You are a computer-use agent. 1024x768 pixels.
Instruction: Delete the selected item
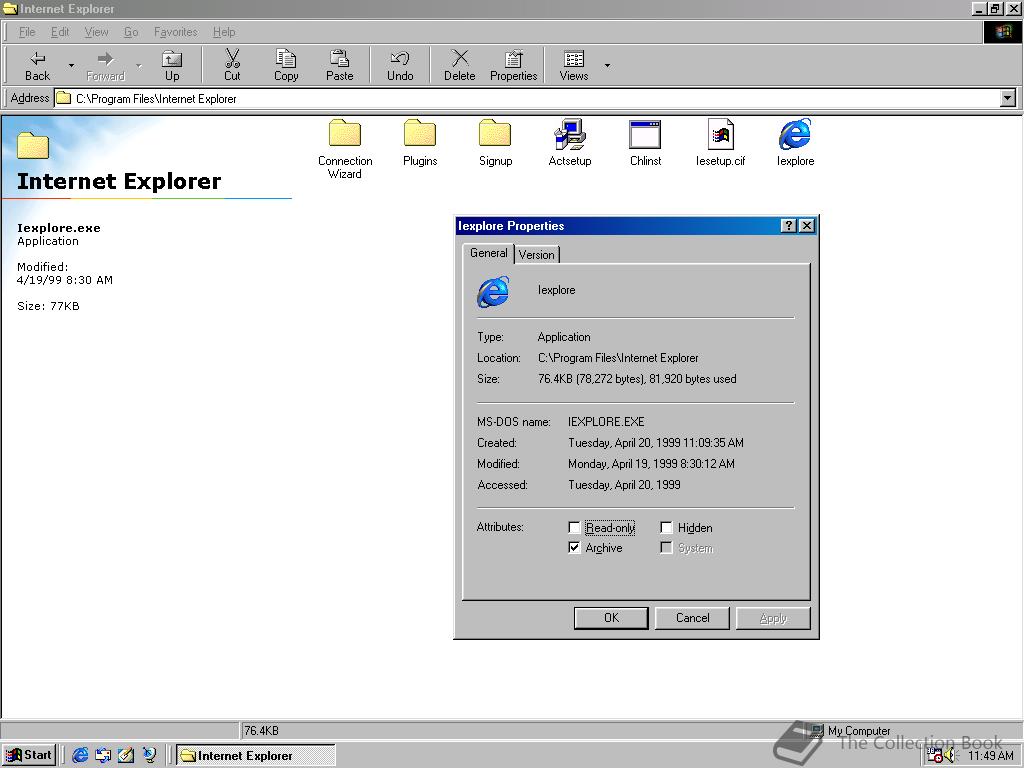coord(460,65)
